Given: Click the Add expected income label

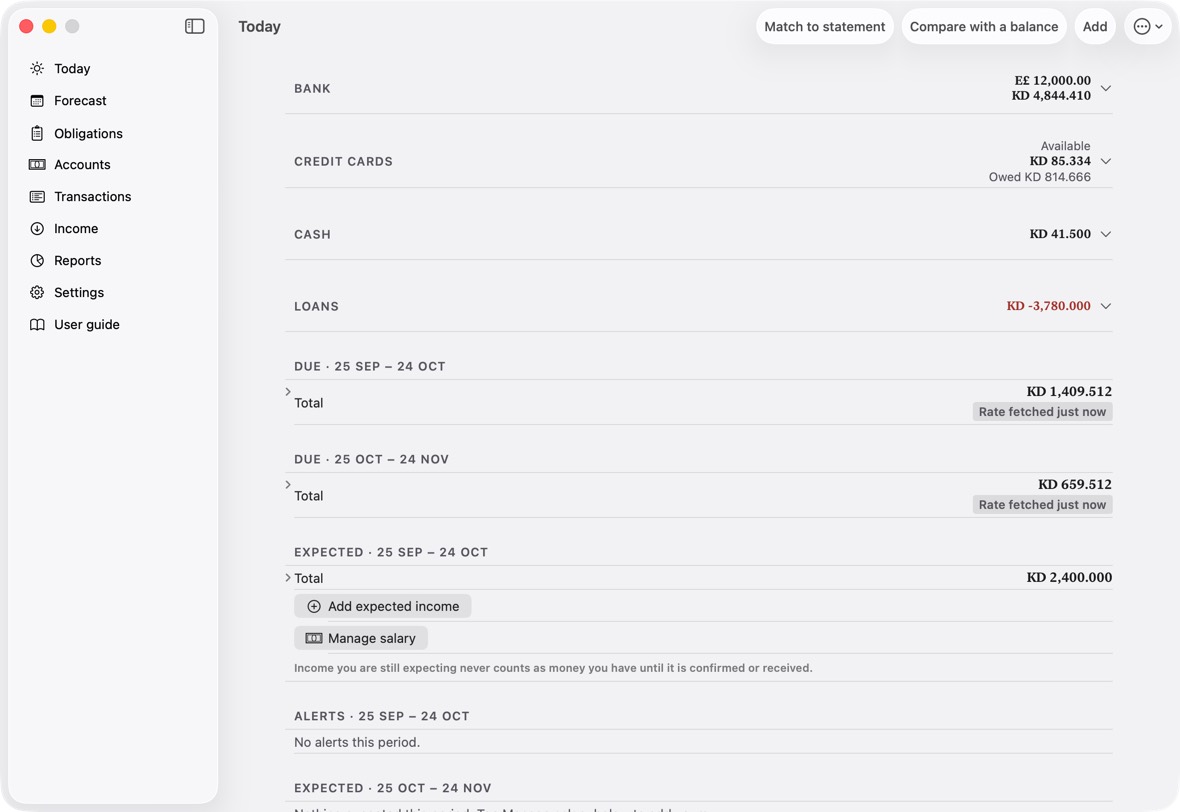Looking at the screenshot, I should tap(394, 607).
